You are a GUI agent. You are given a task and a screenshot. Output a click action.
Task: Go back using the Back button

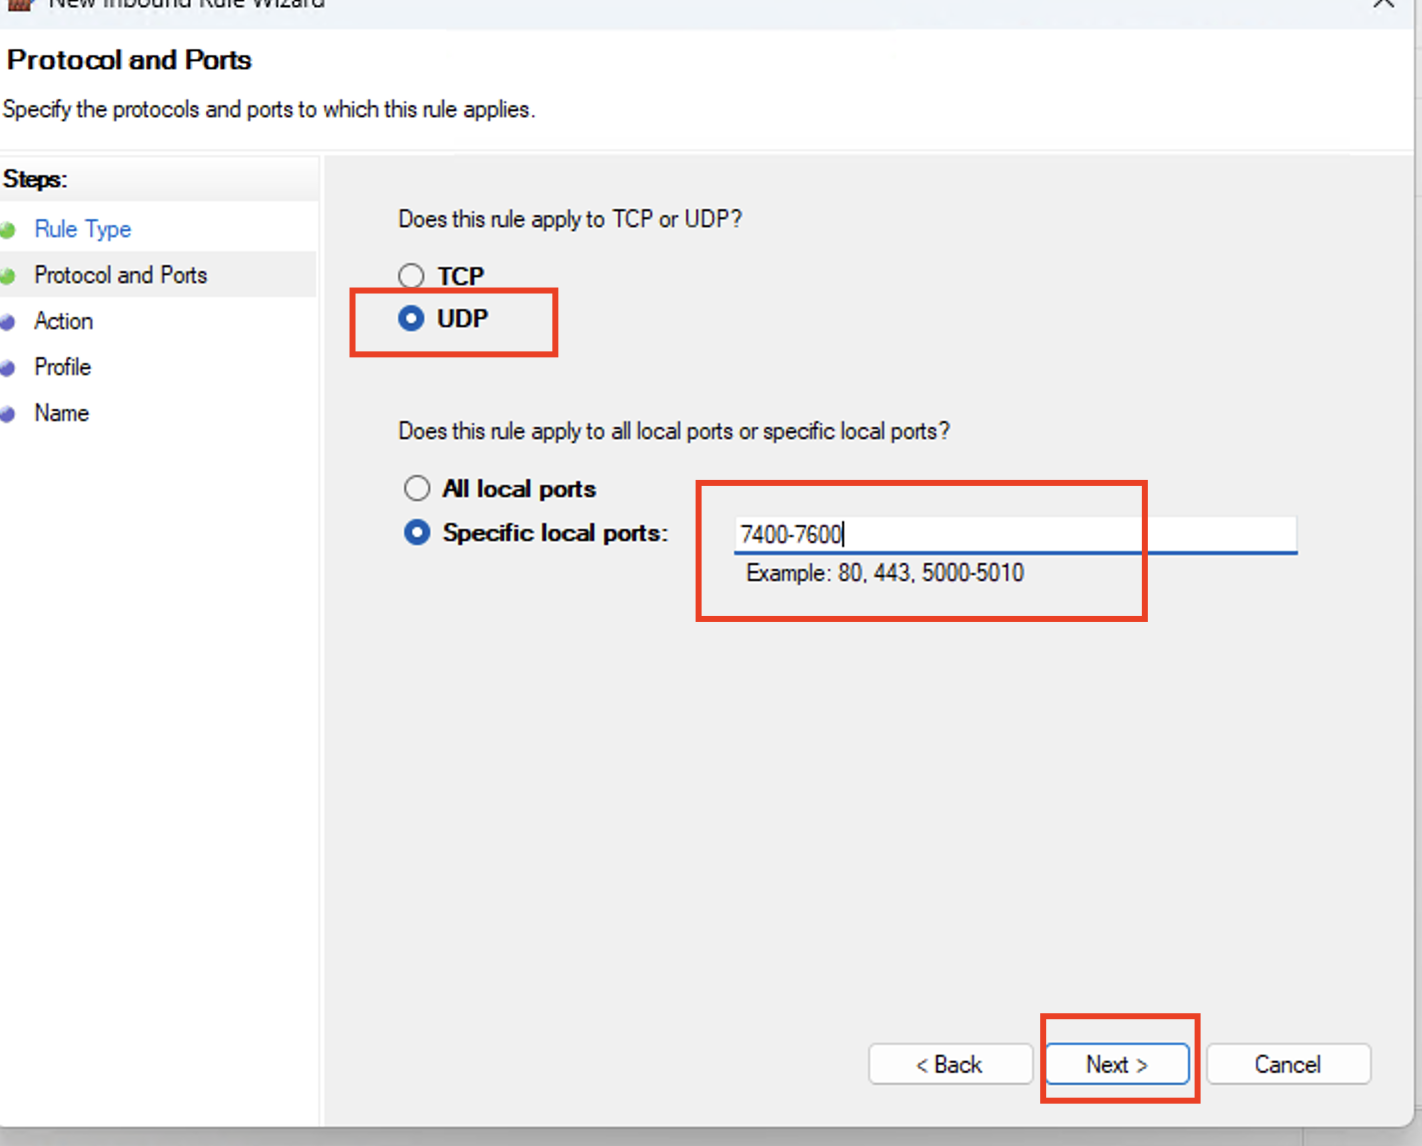pyautogui.click(x=950, y=1065)
